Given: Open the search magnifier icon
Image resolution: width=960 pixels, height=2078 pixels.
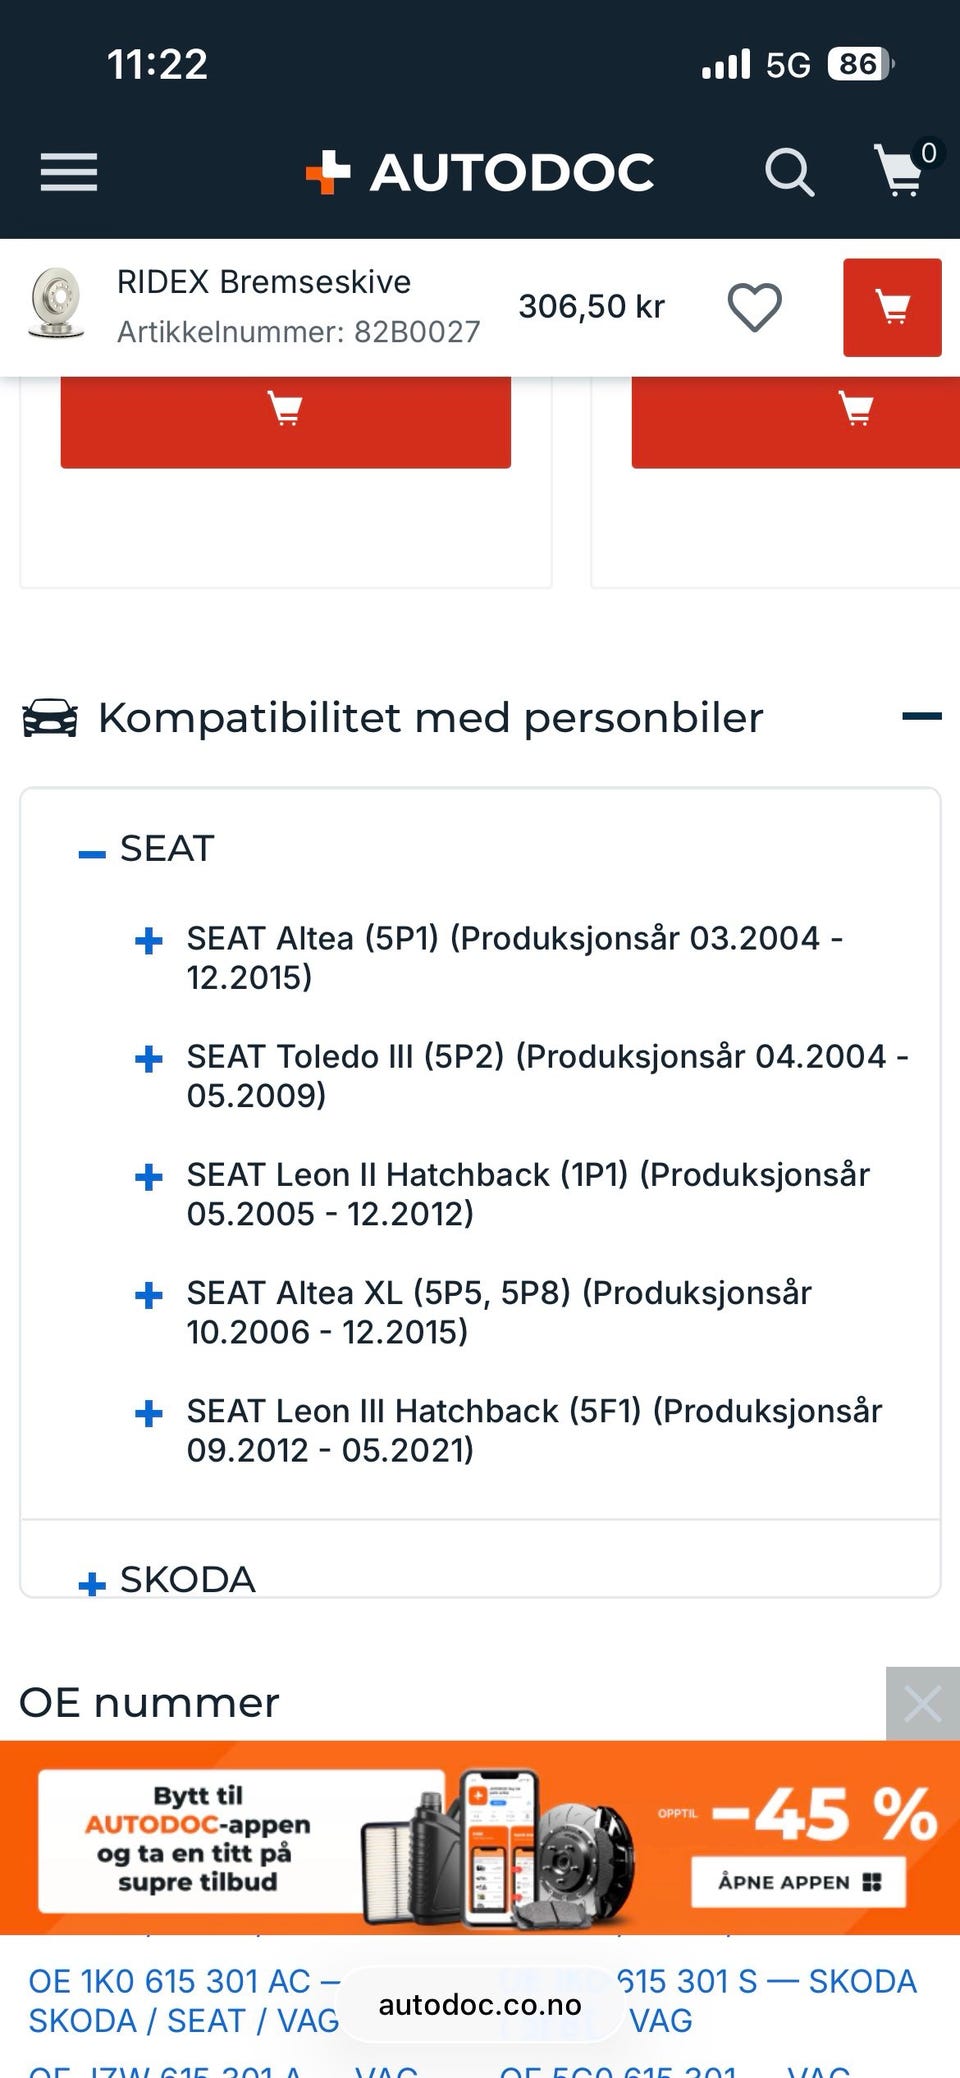Looking at the screenshot, I should click(x=789, y=172).
